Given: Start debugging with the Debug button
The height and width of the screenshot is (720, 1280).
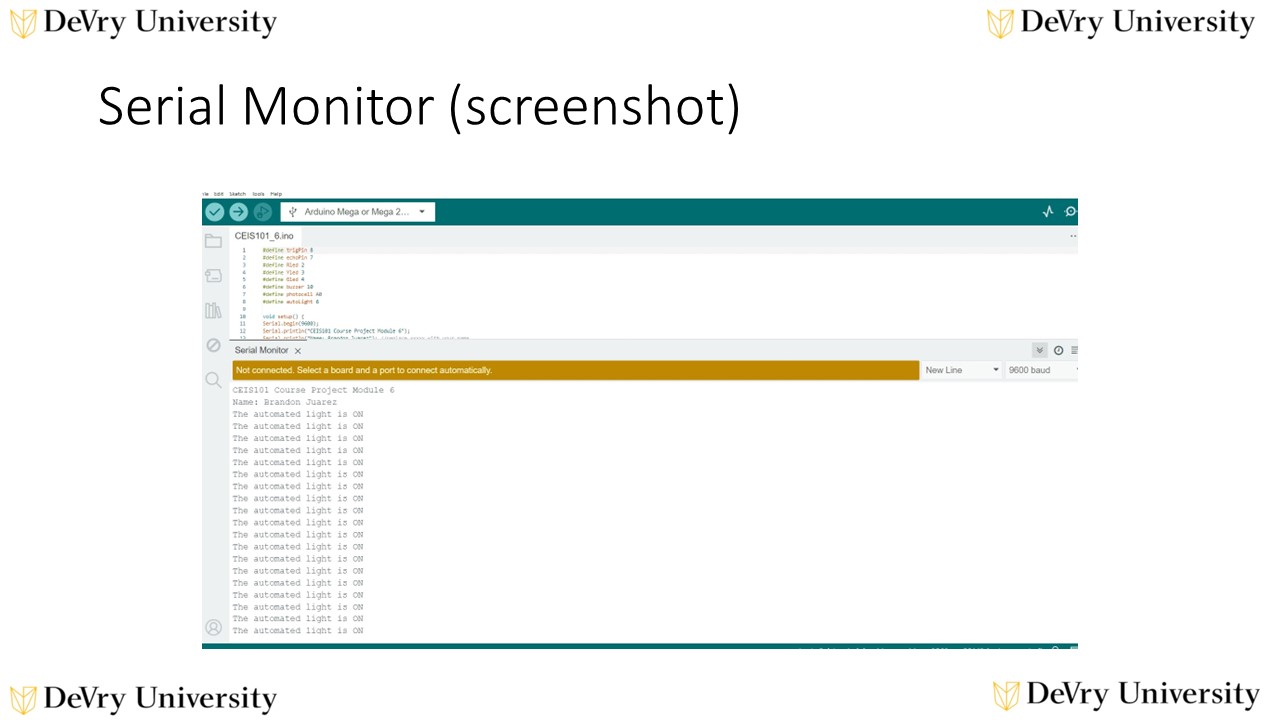Looking at the screenshot, I should 262,212.
